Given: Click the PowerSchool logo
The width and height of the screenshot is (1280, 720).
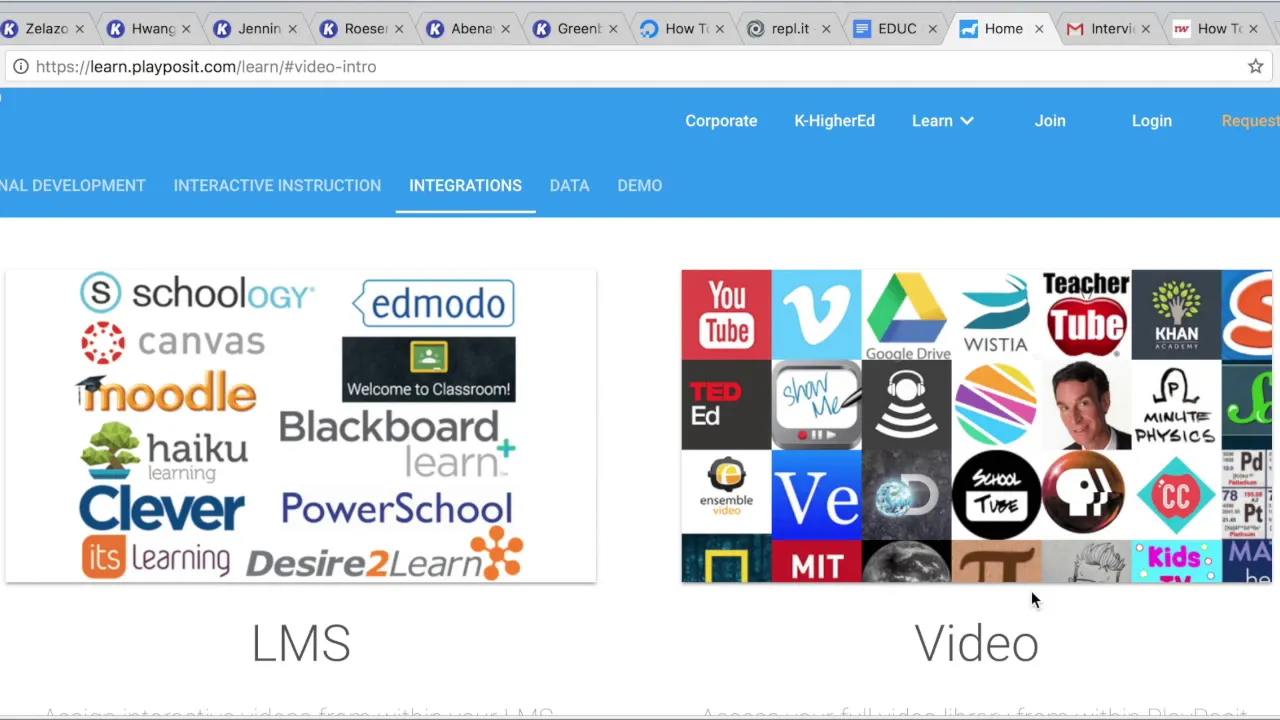Looking at the screenshot, I should point(397,508).
